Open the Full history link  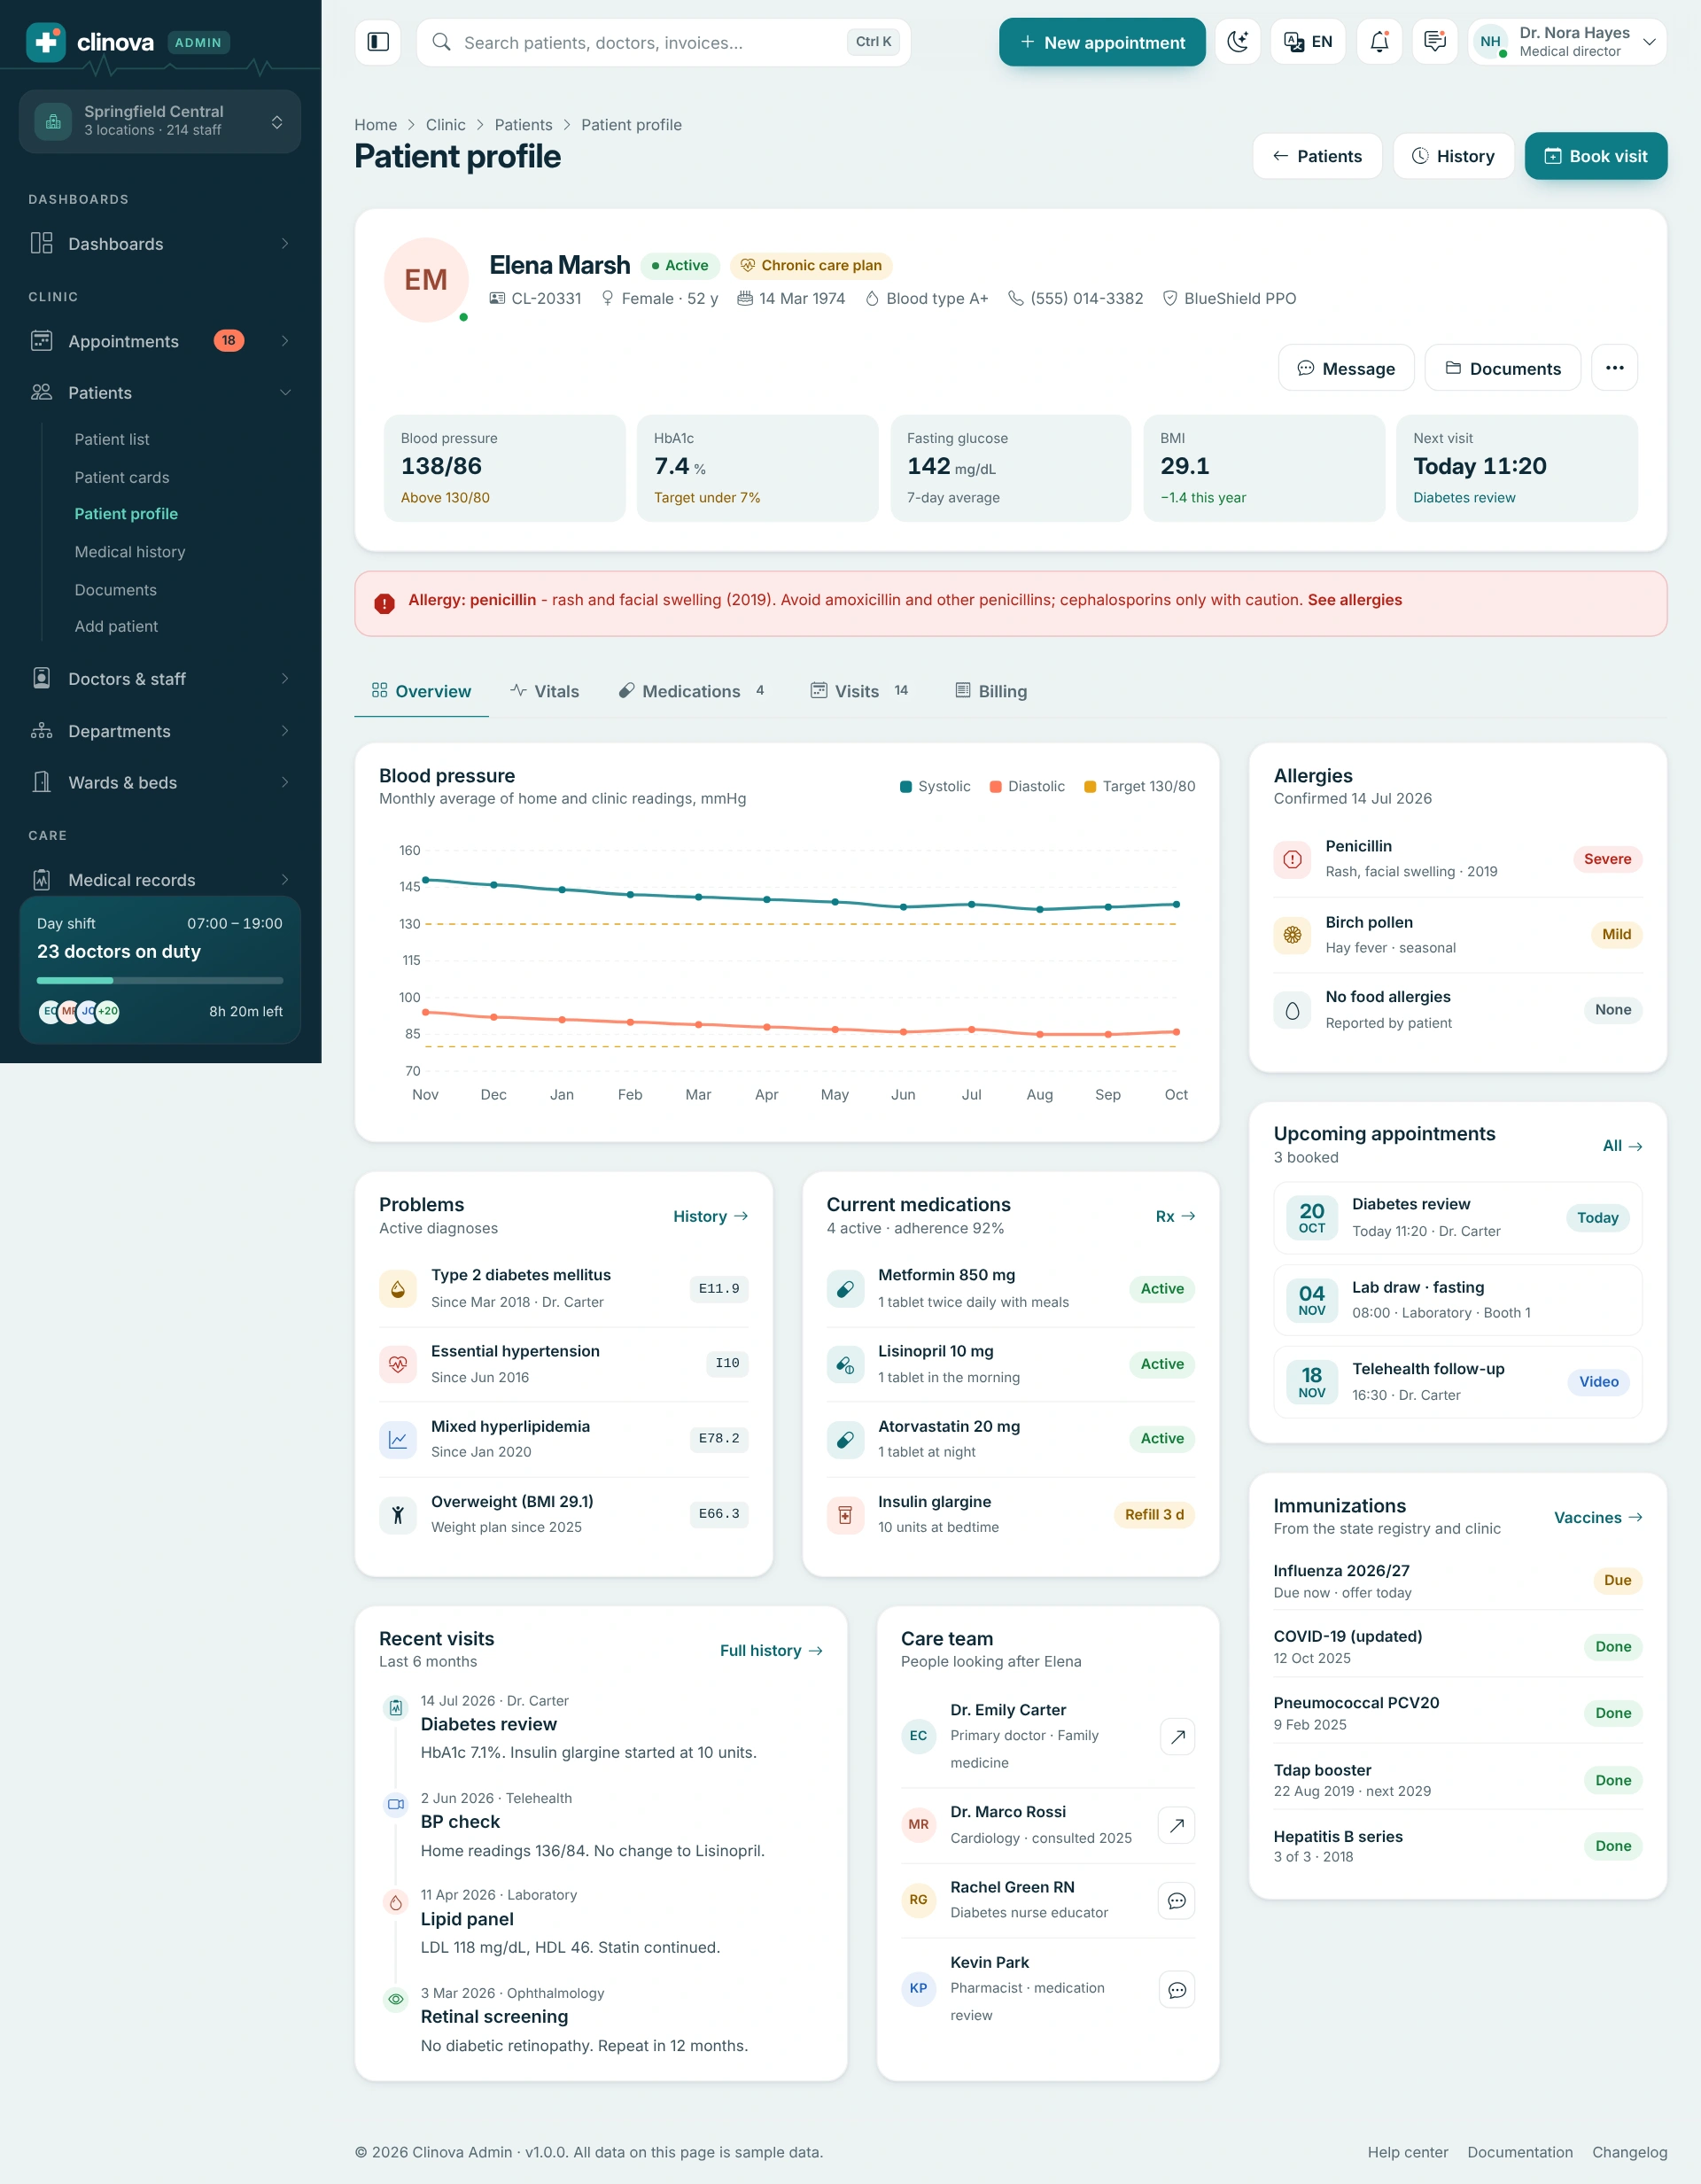771,1651
